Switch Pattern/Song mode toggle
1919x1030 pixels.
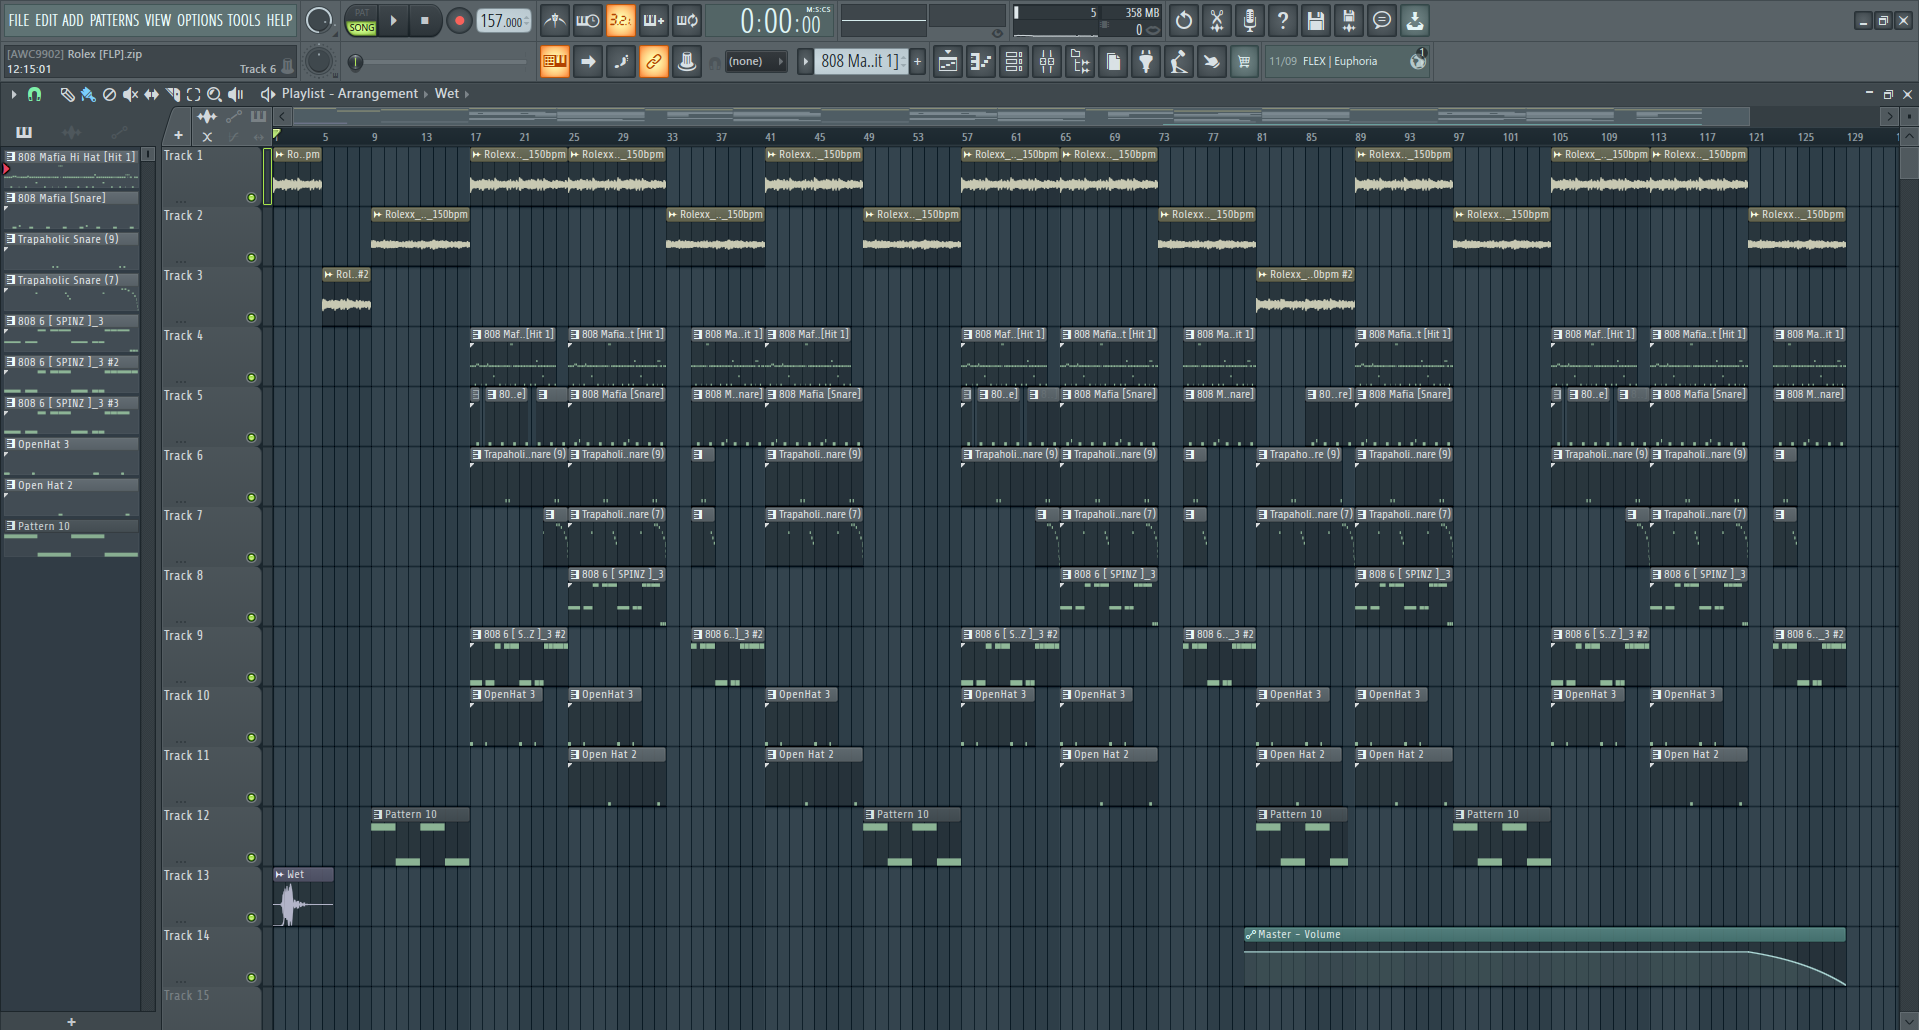pos(361,21)
